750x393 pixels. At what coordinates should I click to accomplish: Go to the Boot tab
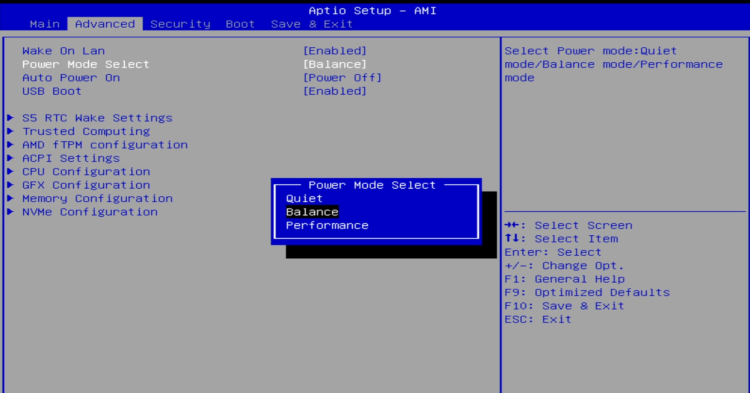pyautogui.click(x=240, y=24)
